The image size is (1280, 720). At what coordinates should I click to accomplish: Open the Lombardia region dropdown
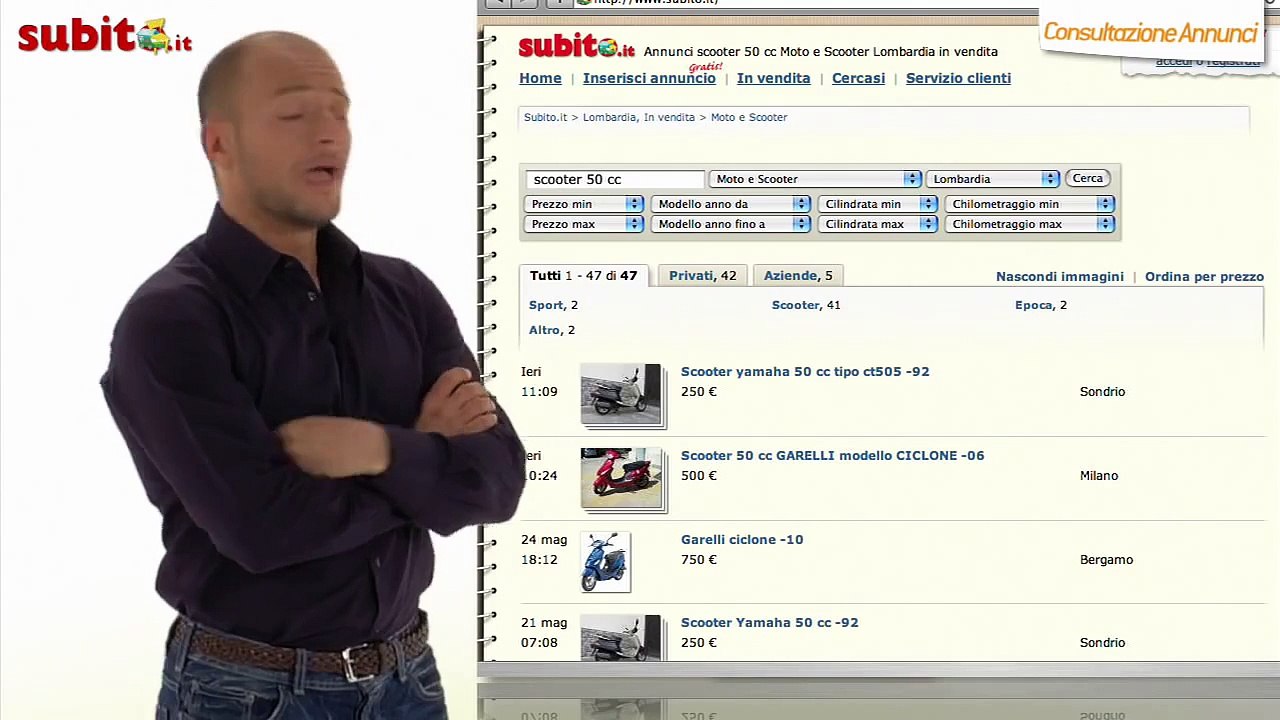tap(992, 179)
